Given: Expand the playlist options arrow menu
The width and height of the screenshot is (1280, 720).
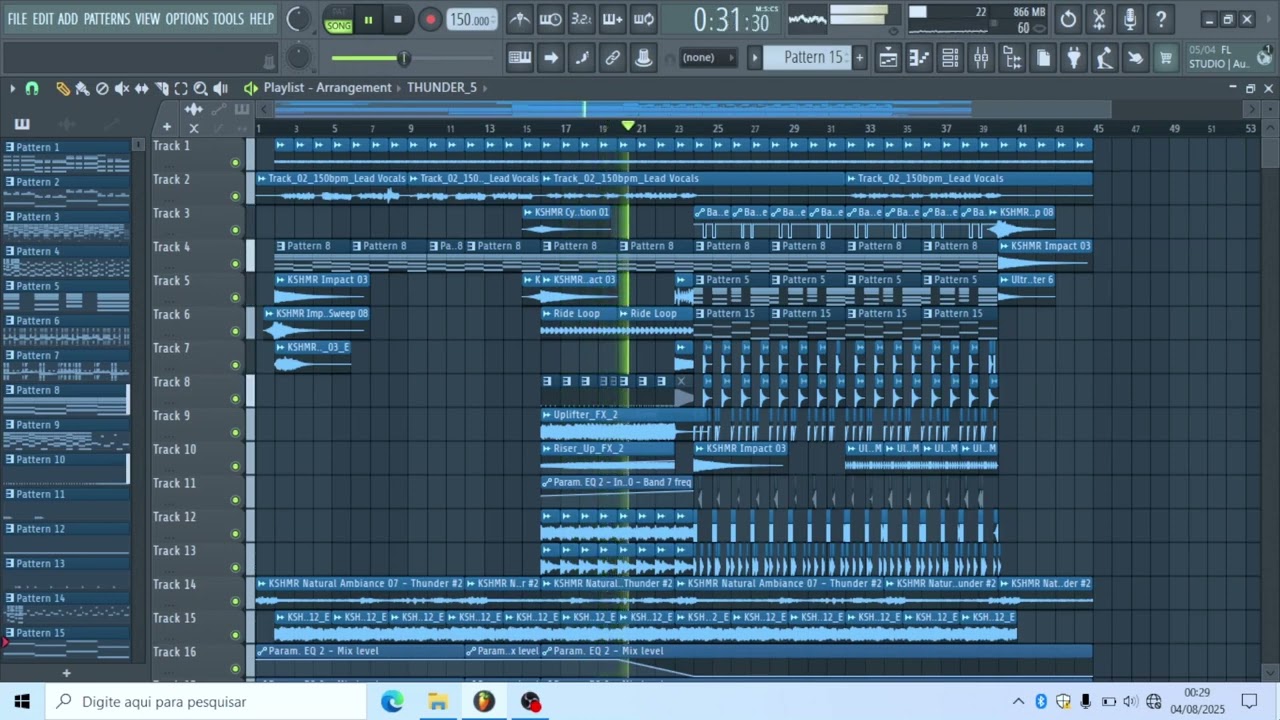Looking at the screenshot, I should [x=12, y=88].
